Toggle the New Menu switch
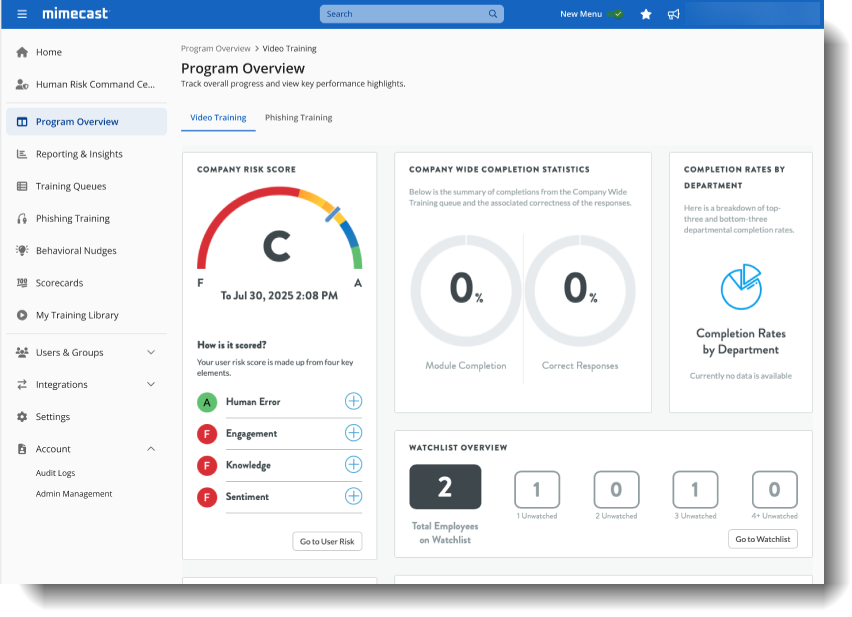852x617 pixels. pos(615,14)
